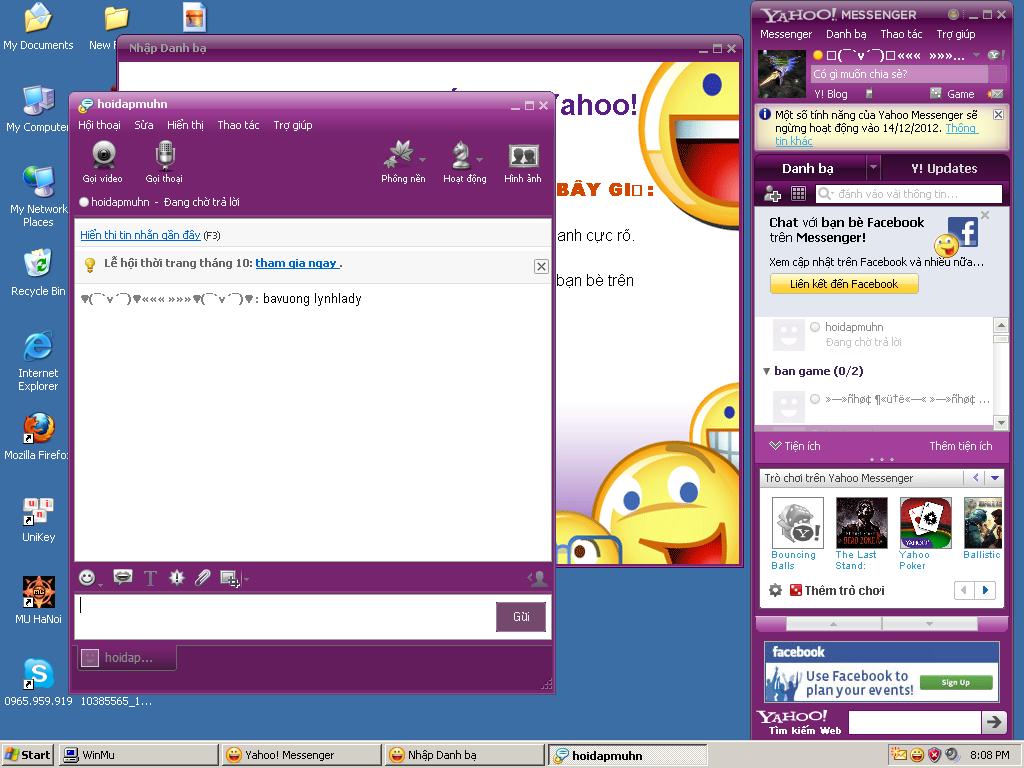The image size is (1024, 768).
Task: Show next games with right arrow
Action: pos(985,590)
